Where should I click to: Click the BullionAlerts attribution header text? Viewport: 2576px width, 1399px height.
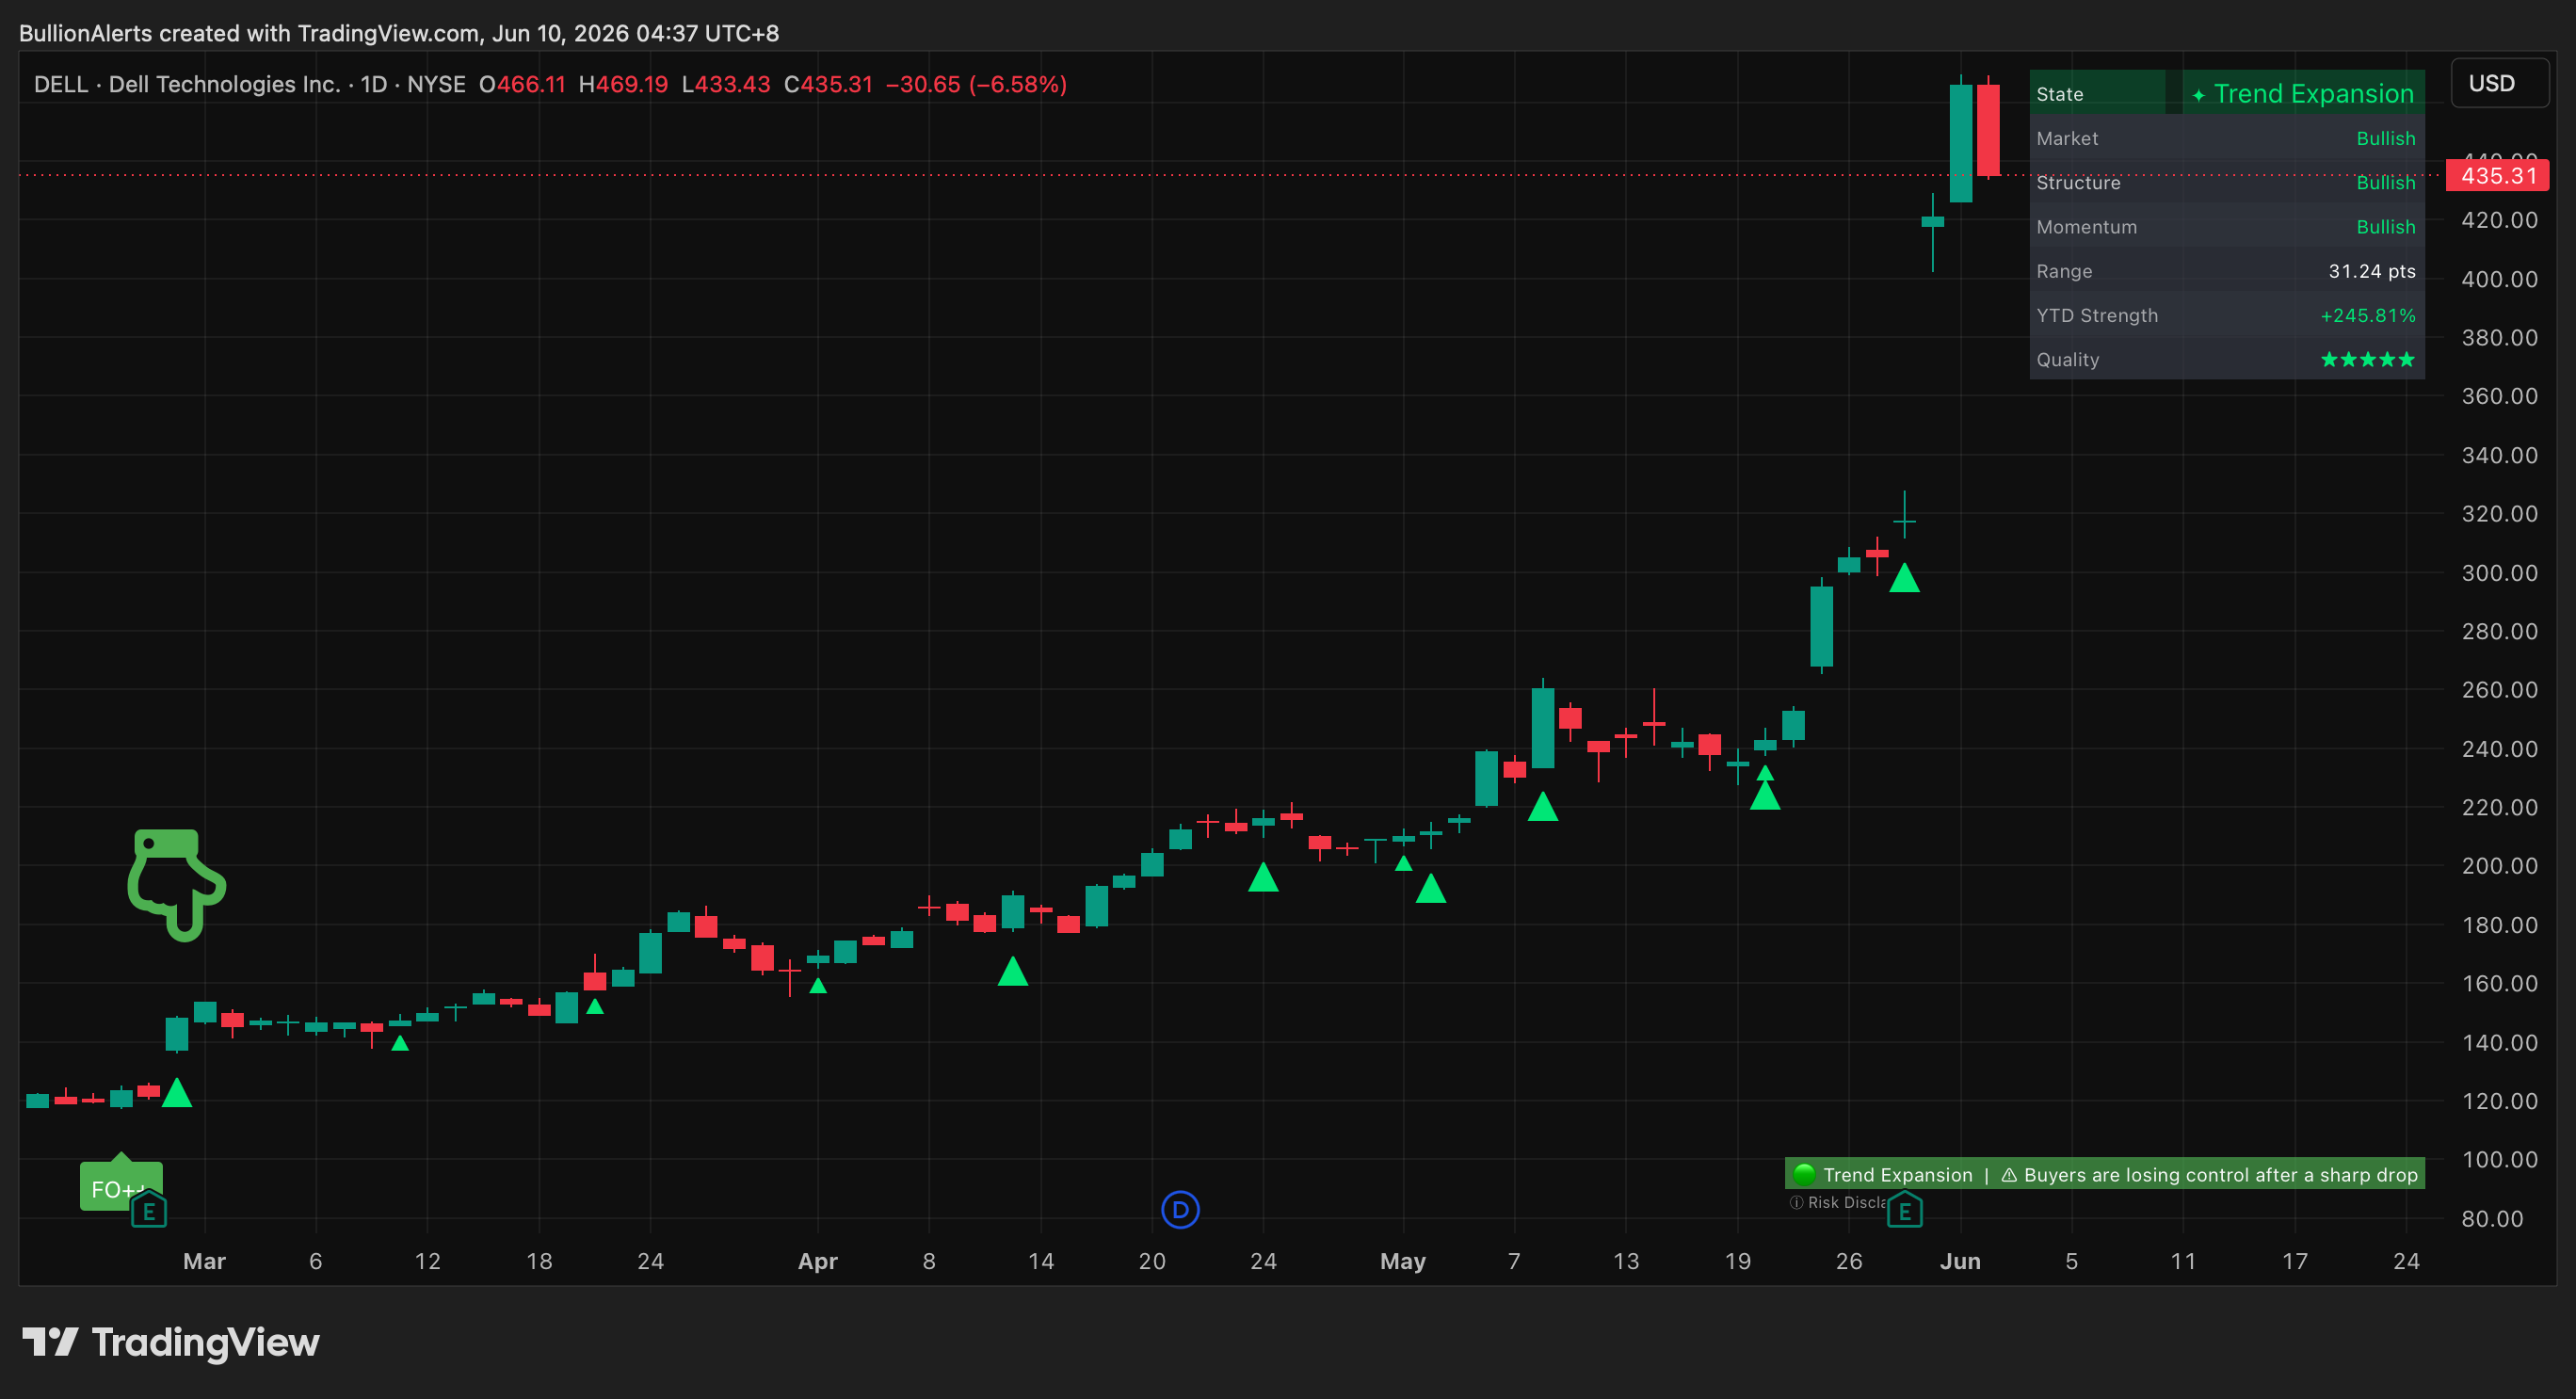(x=399, y=33)
